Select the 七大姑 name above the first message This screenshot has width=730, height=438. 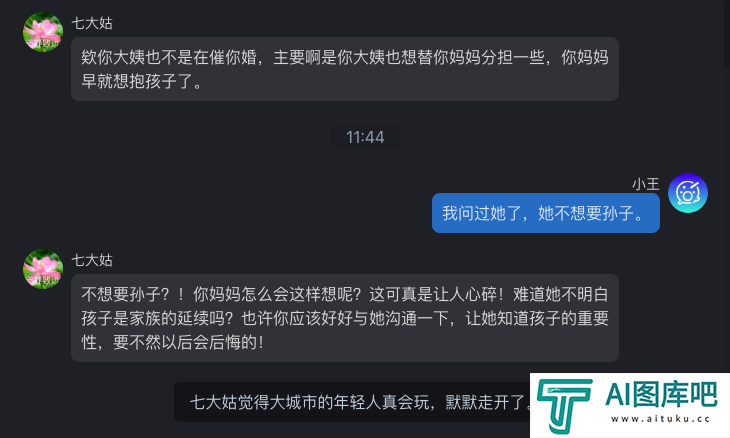[x=92, y=23]
